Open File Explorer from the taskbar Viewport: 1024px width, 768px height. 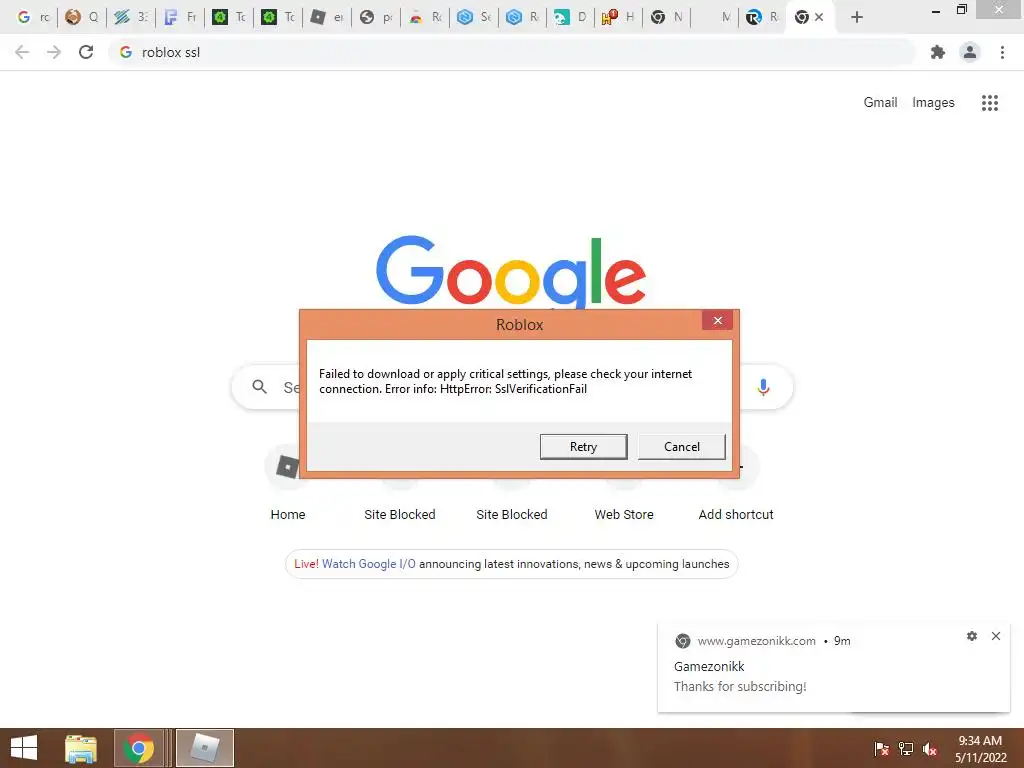coord(81,748)
